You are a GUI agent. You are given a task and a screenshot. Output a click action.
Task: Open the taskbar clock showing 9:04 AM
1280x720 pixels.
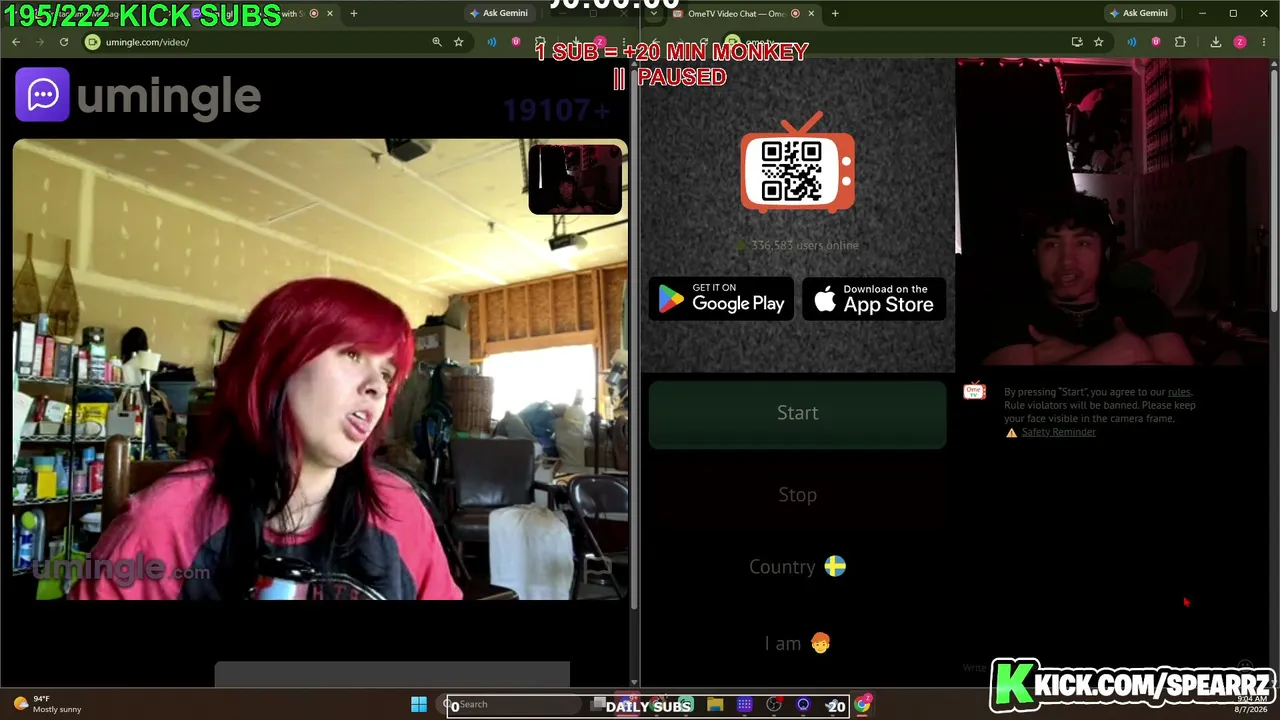click(1250, 705)
